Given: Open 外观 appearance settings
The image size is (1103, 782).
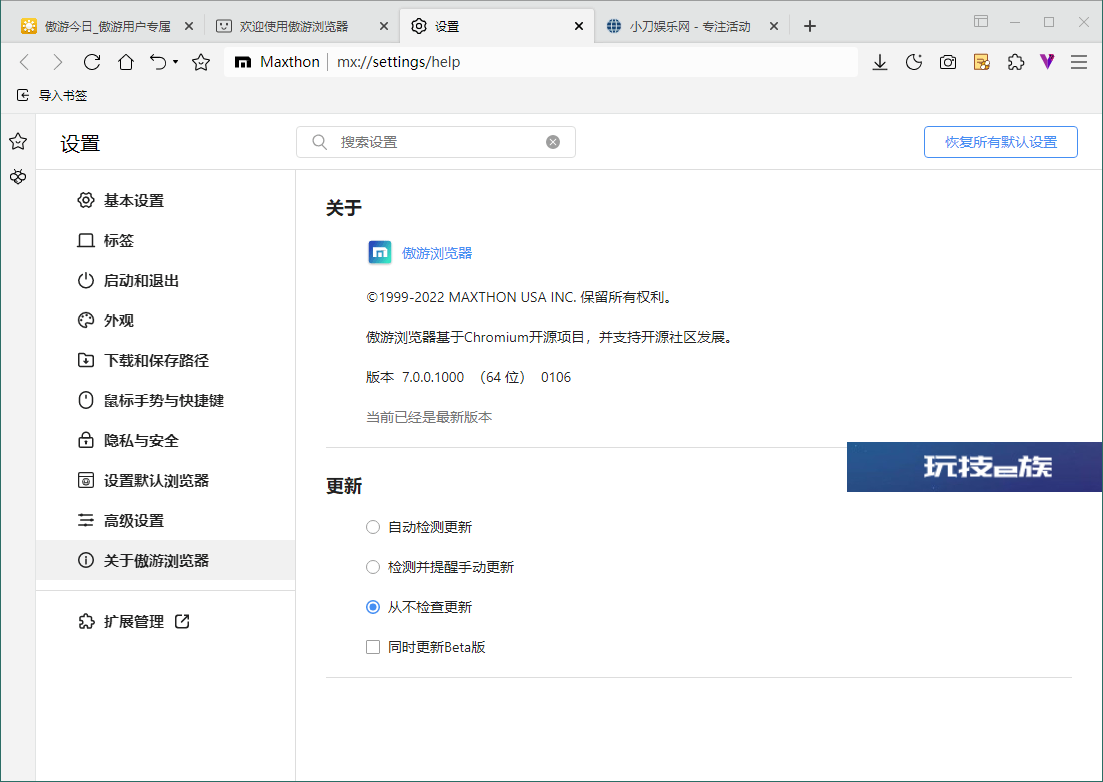Looking at the screenshot, I should (165, 321).
